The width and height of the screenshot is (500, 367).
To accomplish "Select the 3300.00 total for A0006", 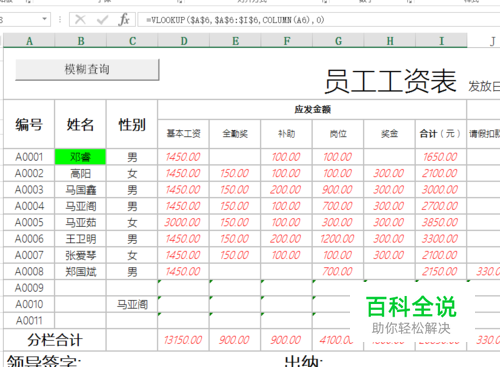I will point(441,239).
